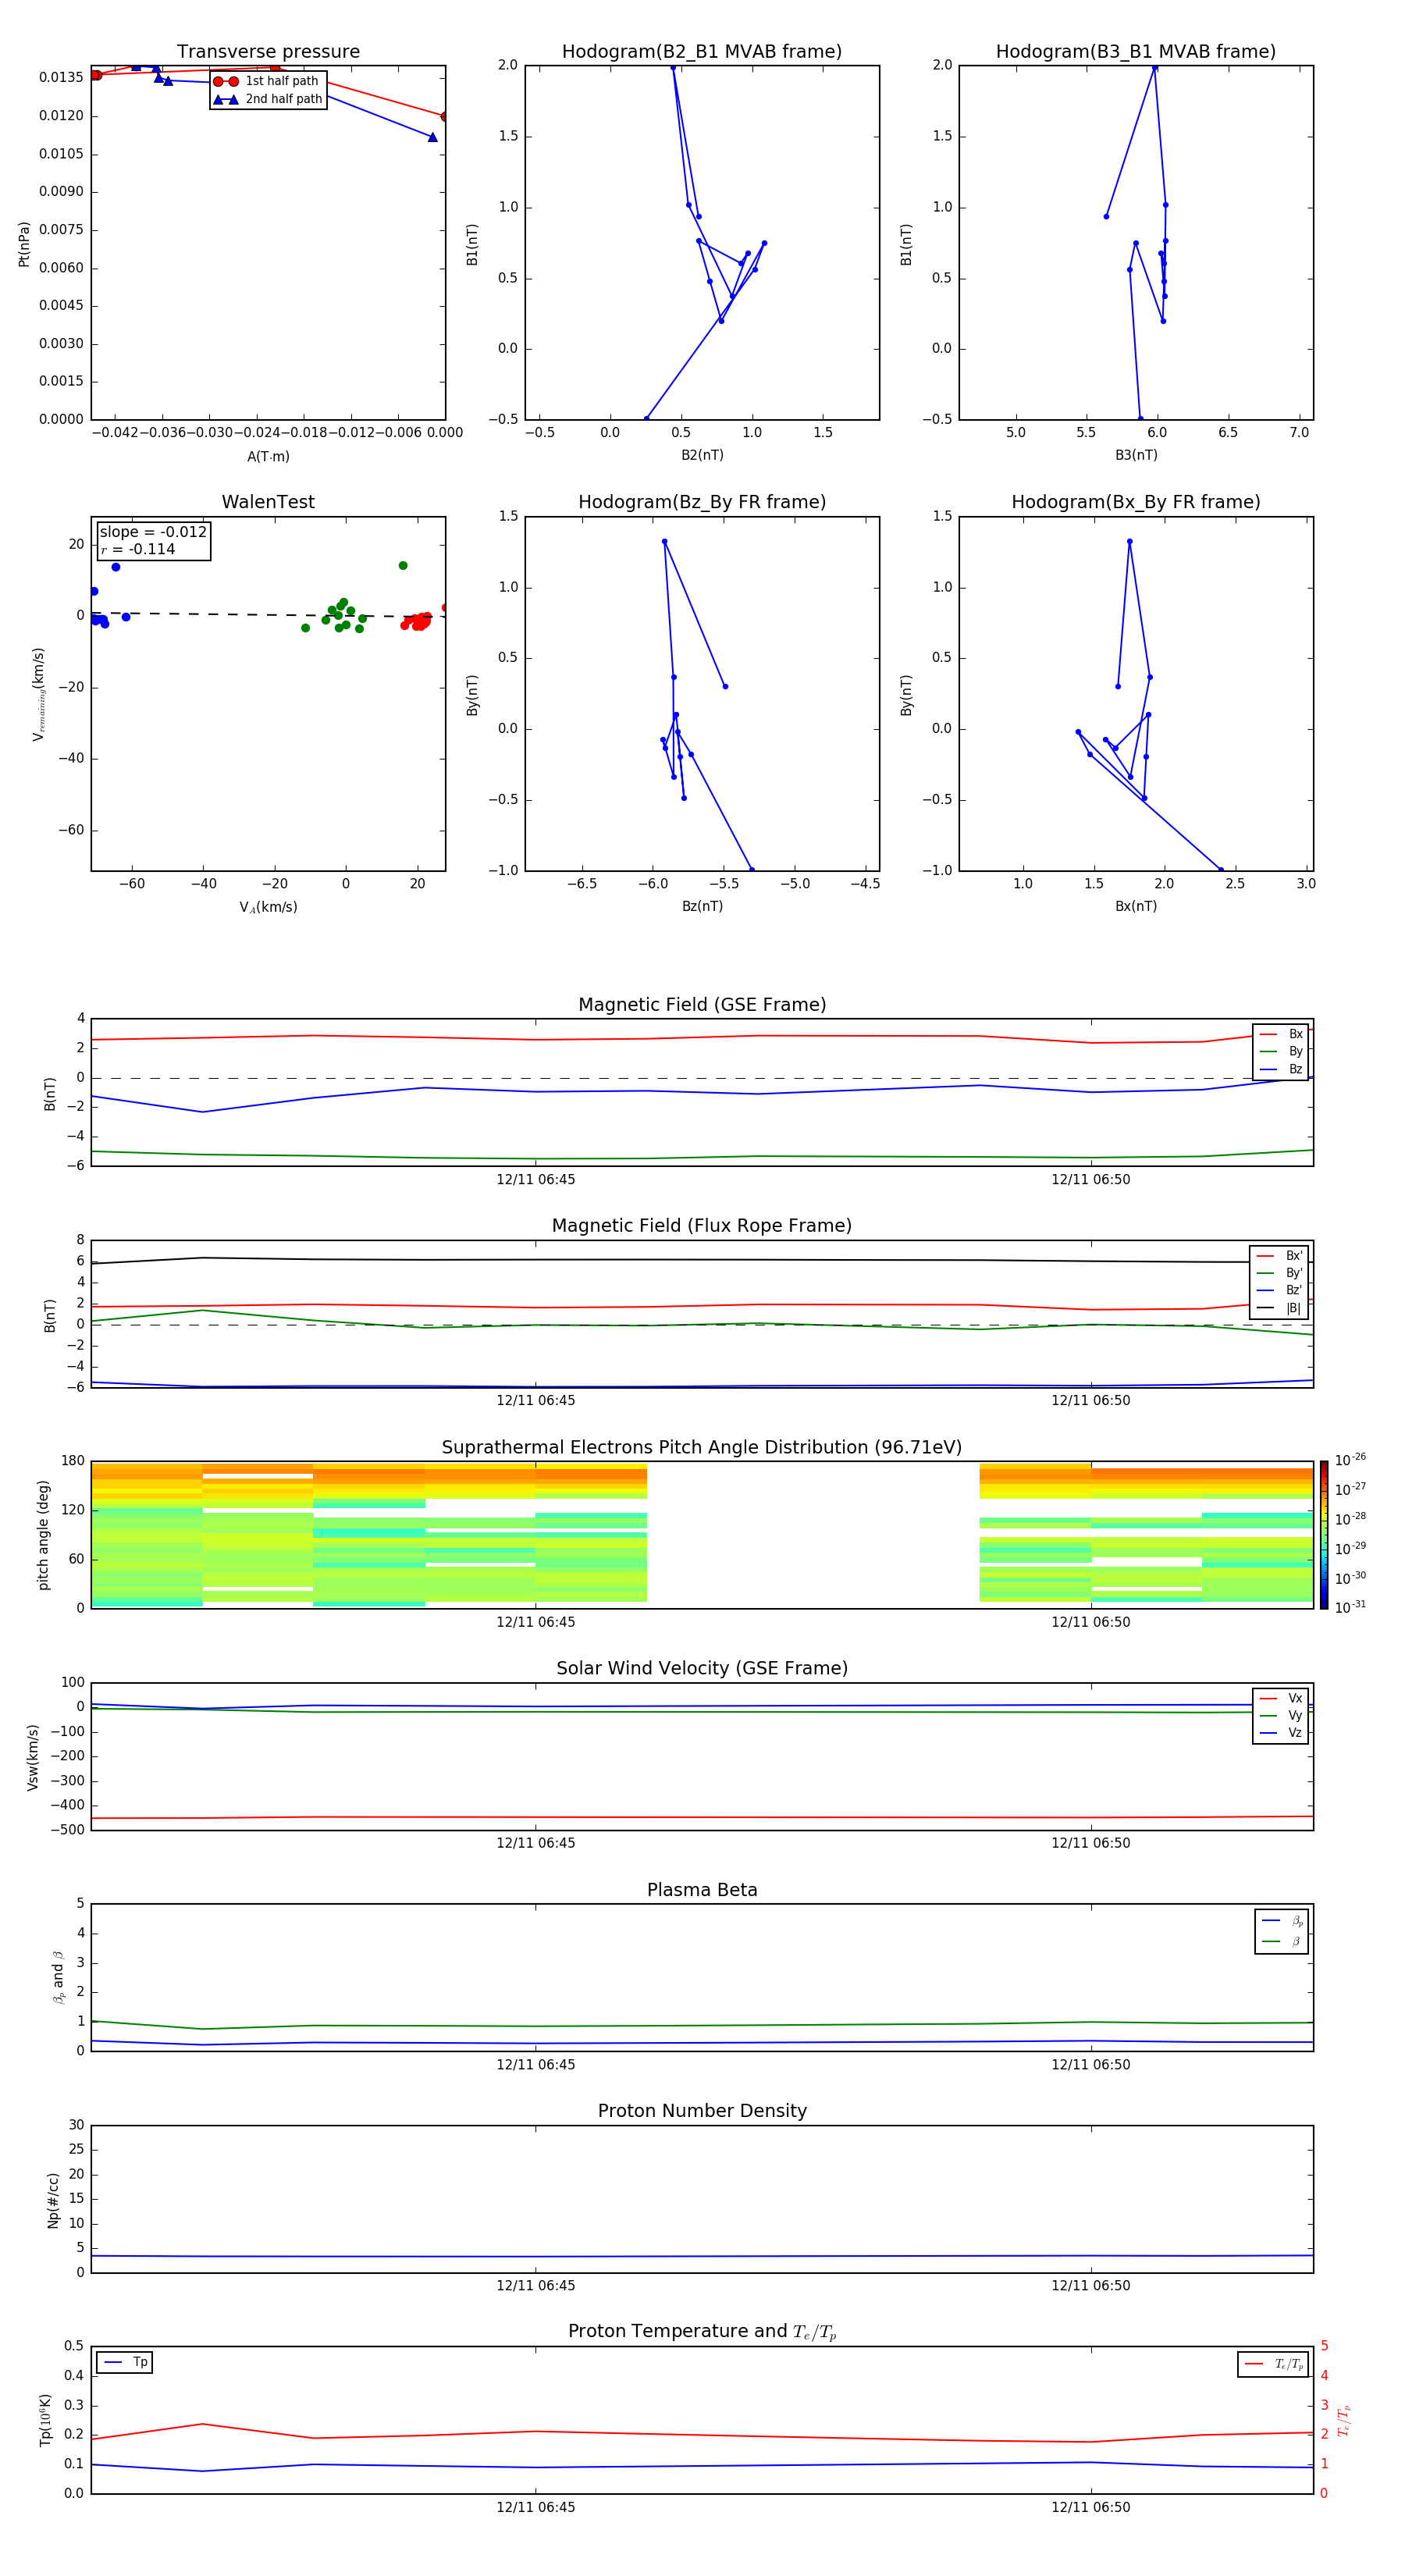Image resolution: width=1405 pixels, height=2576 pixels.
Task: Click the "B3(nT)" x-axis label
Action: (x=1136, y=455)
